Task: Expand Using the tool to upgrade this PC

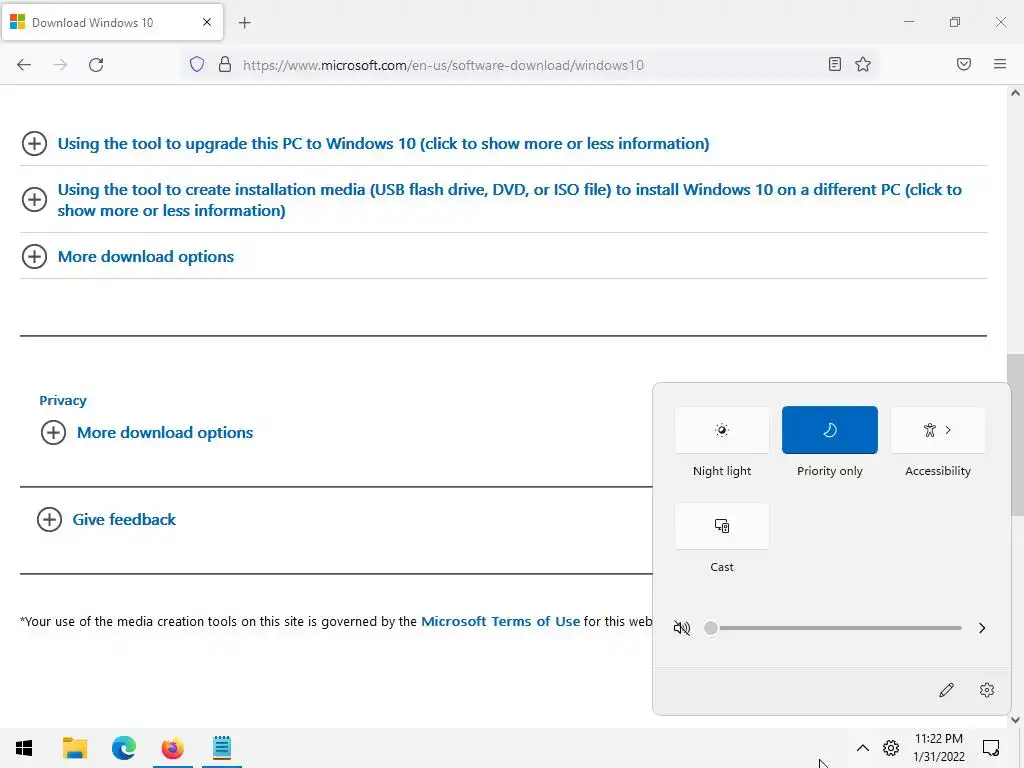Action: 383,144
